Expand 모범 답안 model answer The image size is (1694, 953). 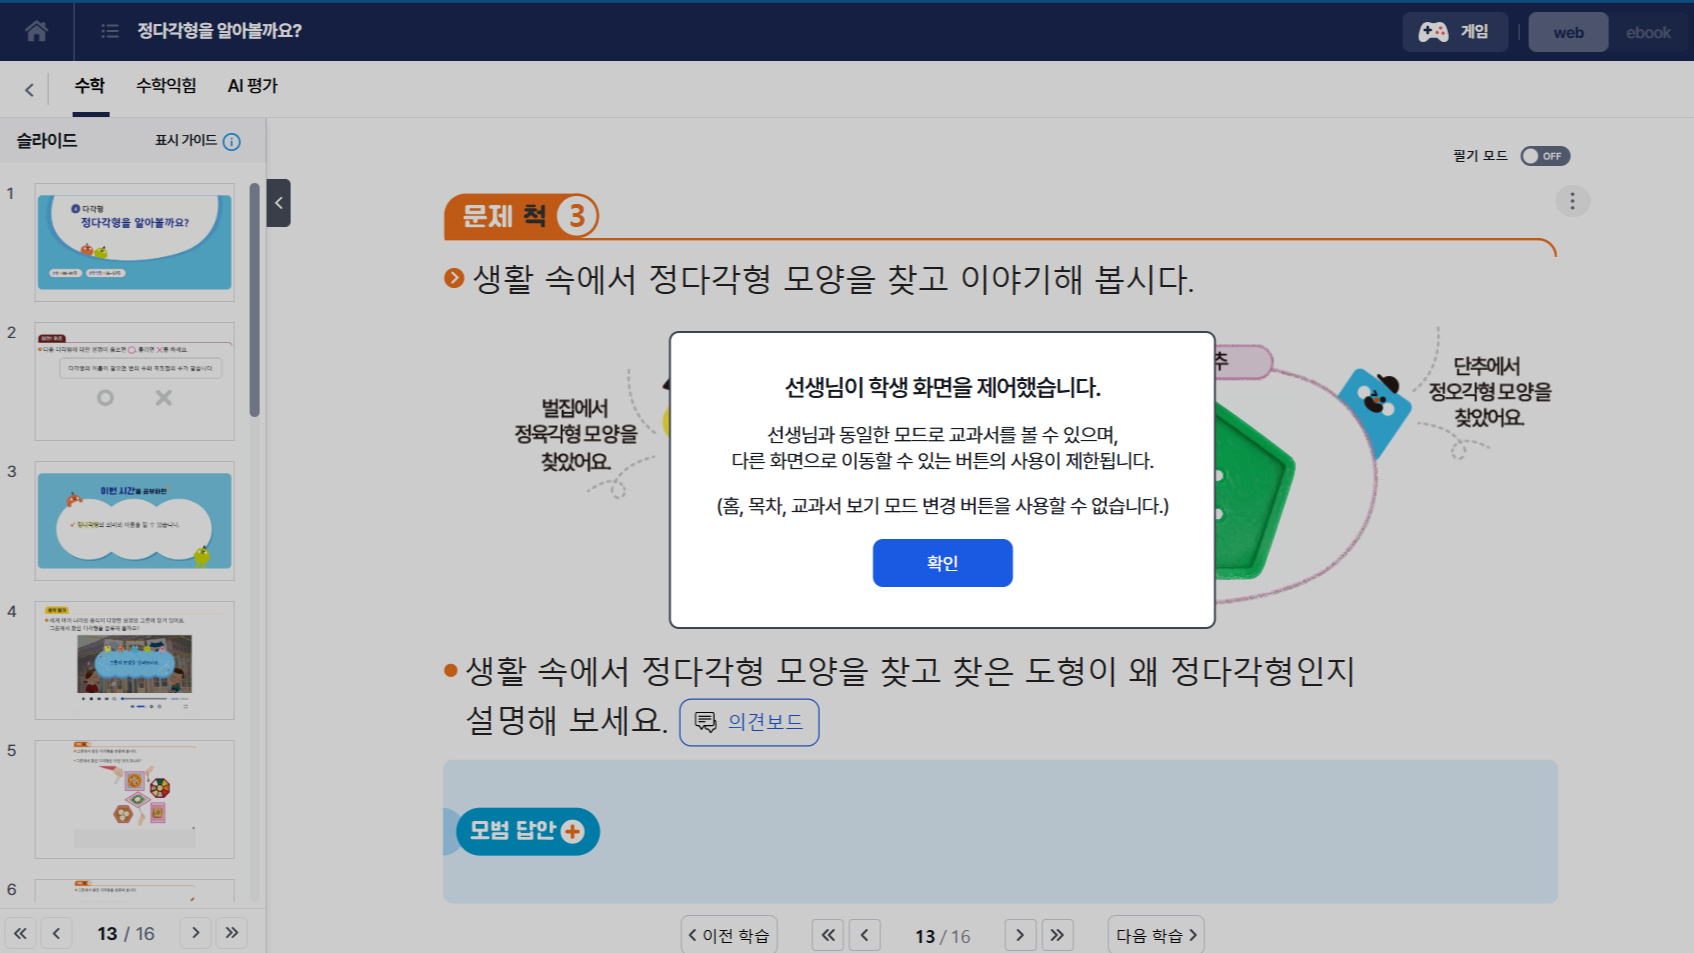(x=526, y=831)
